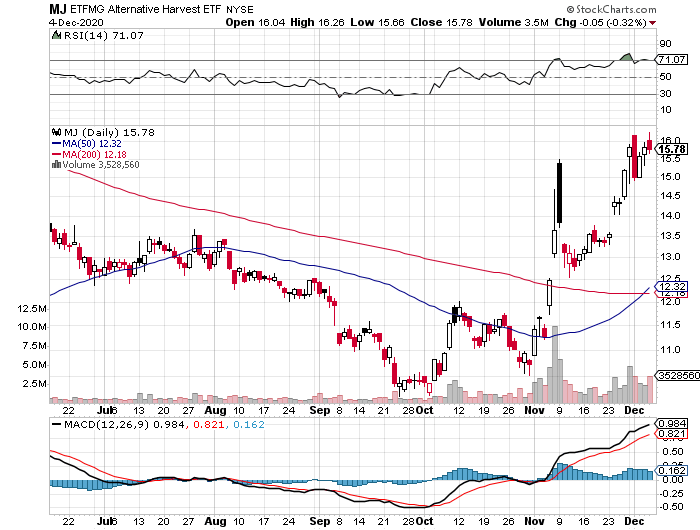
Task: Click the 30 level on RSI axis
Action: [x=666, y=94]
